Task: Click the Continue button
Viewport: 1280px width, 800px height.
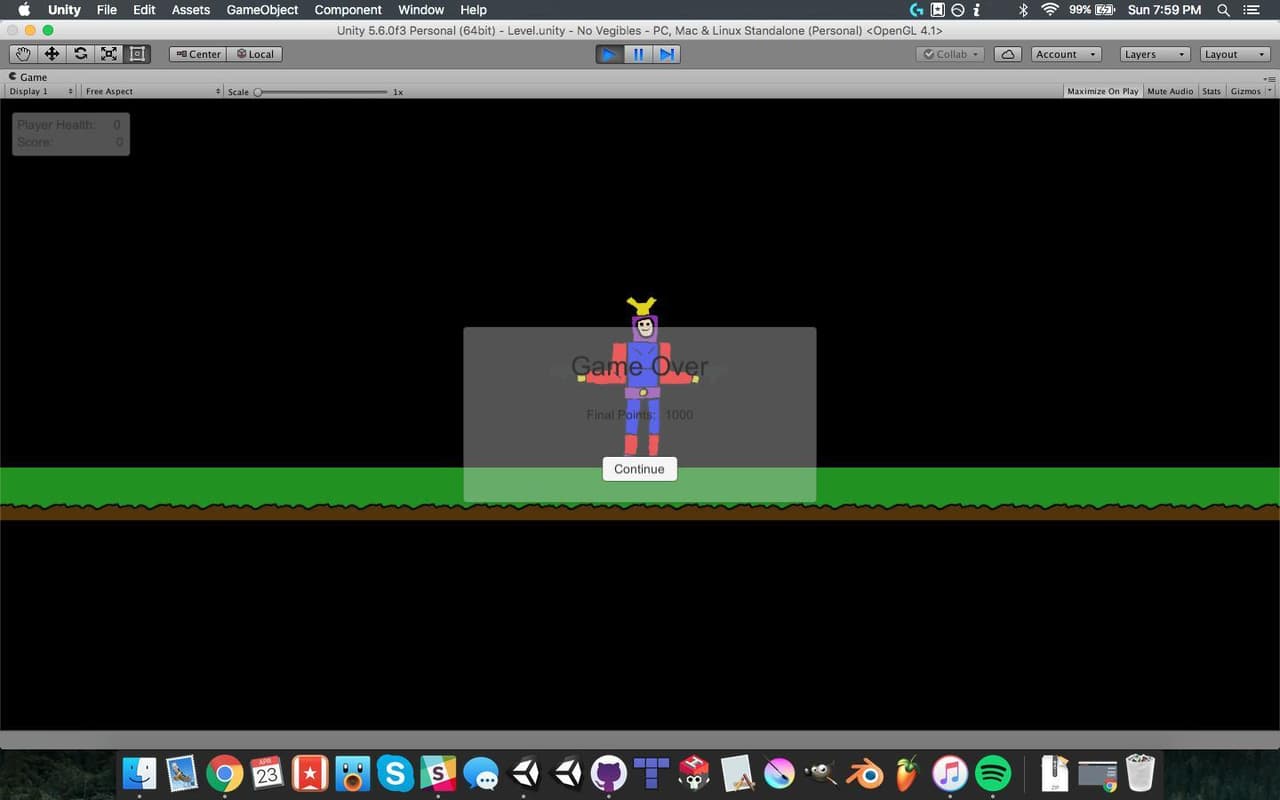Action: click(640, 469)
